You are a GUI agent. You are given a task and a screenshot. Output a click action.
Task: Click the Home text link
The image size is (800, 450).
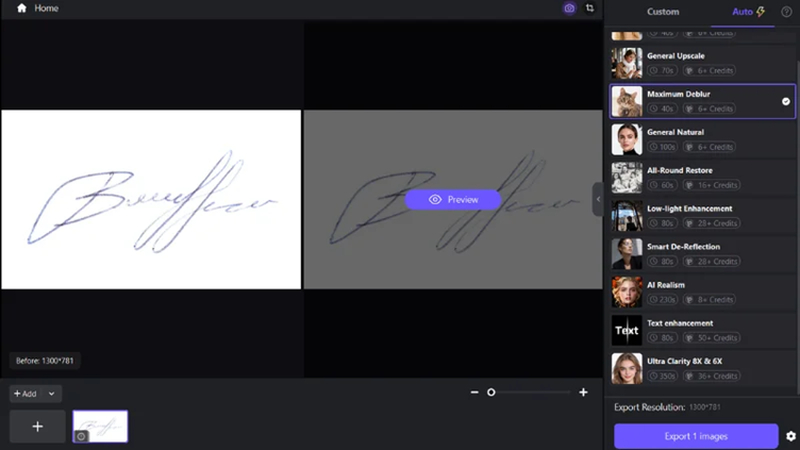coord(46,8)
